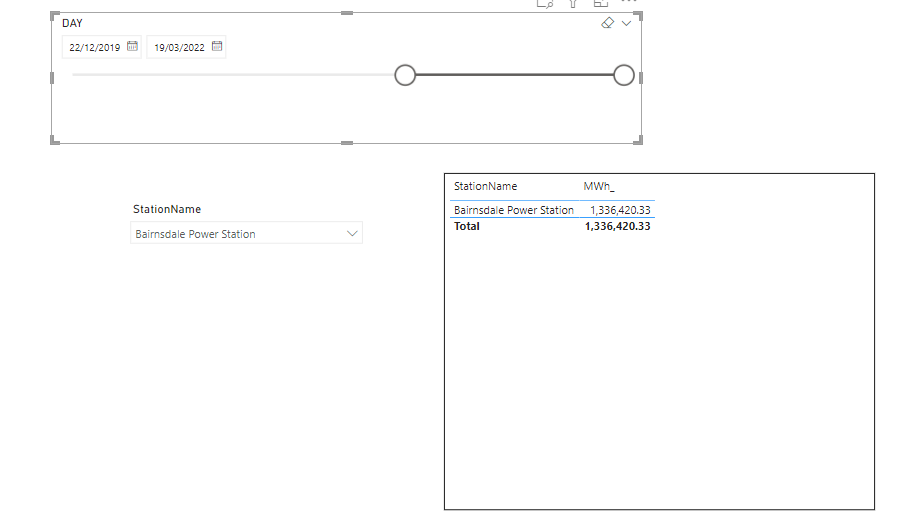Click the bottom-middle resize handle of DAY slicer

point(347,143)
